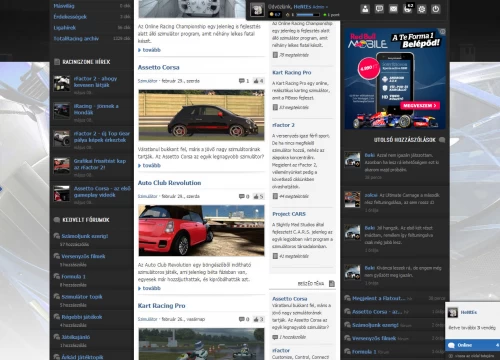Open 'Formula 1' in recent topics list
The height and width of the screenshot is (360, 500).
pyautogui.click(x=364, y=352)
